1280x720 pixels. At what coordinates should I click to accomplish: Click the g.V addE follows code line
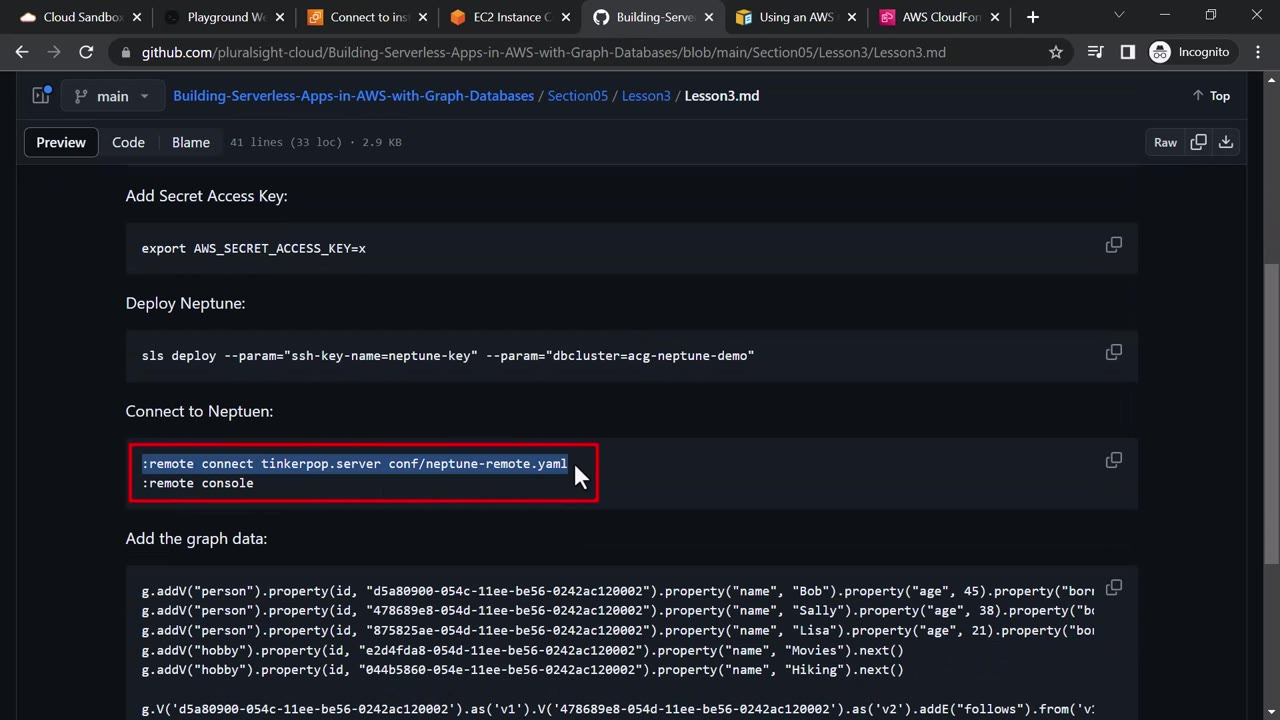pyautogui.click(x=618, y=709)
